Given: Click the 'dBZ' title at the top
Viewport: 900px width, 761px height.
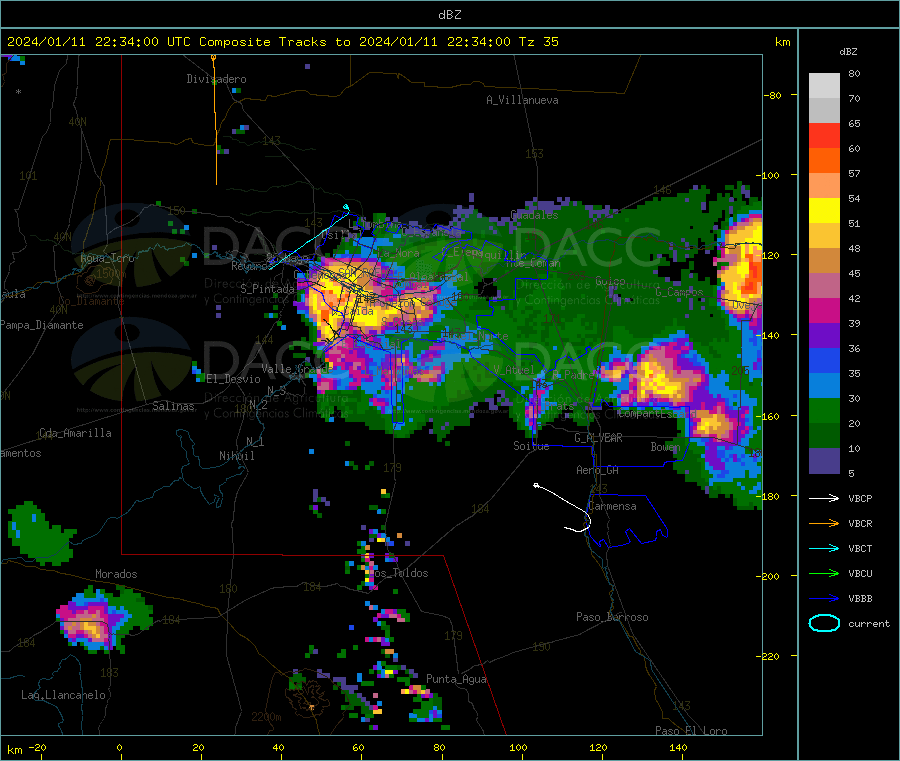Looking at the screenshot, I should tap(449, 15).
